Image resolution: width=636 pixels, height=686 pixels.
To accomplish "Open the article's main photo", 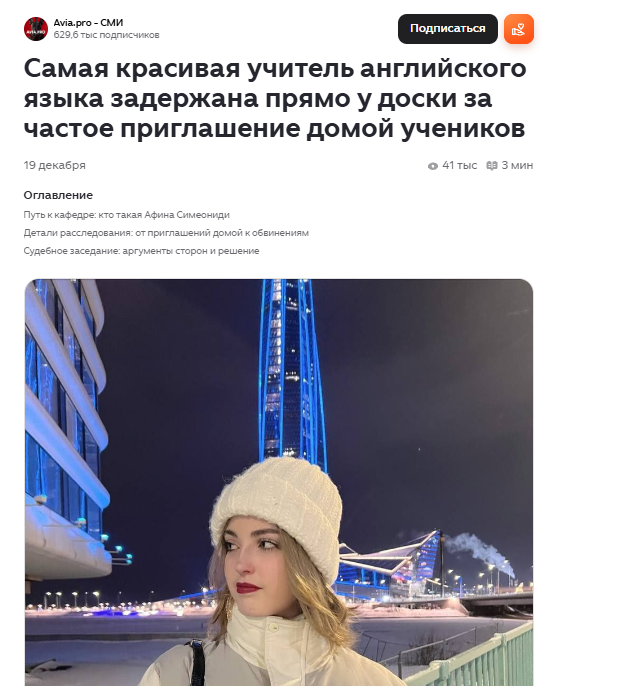I will point(279,482).
